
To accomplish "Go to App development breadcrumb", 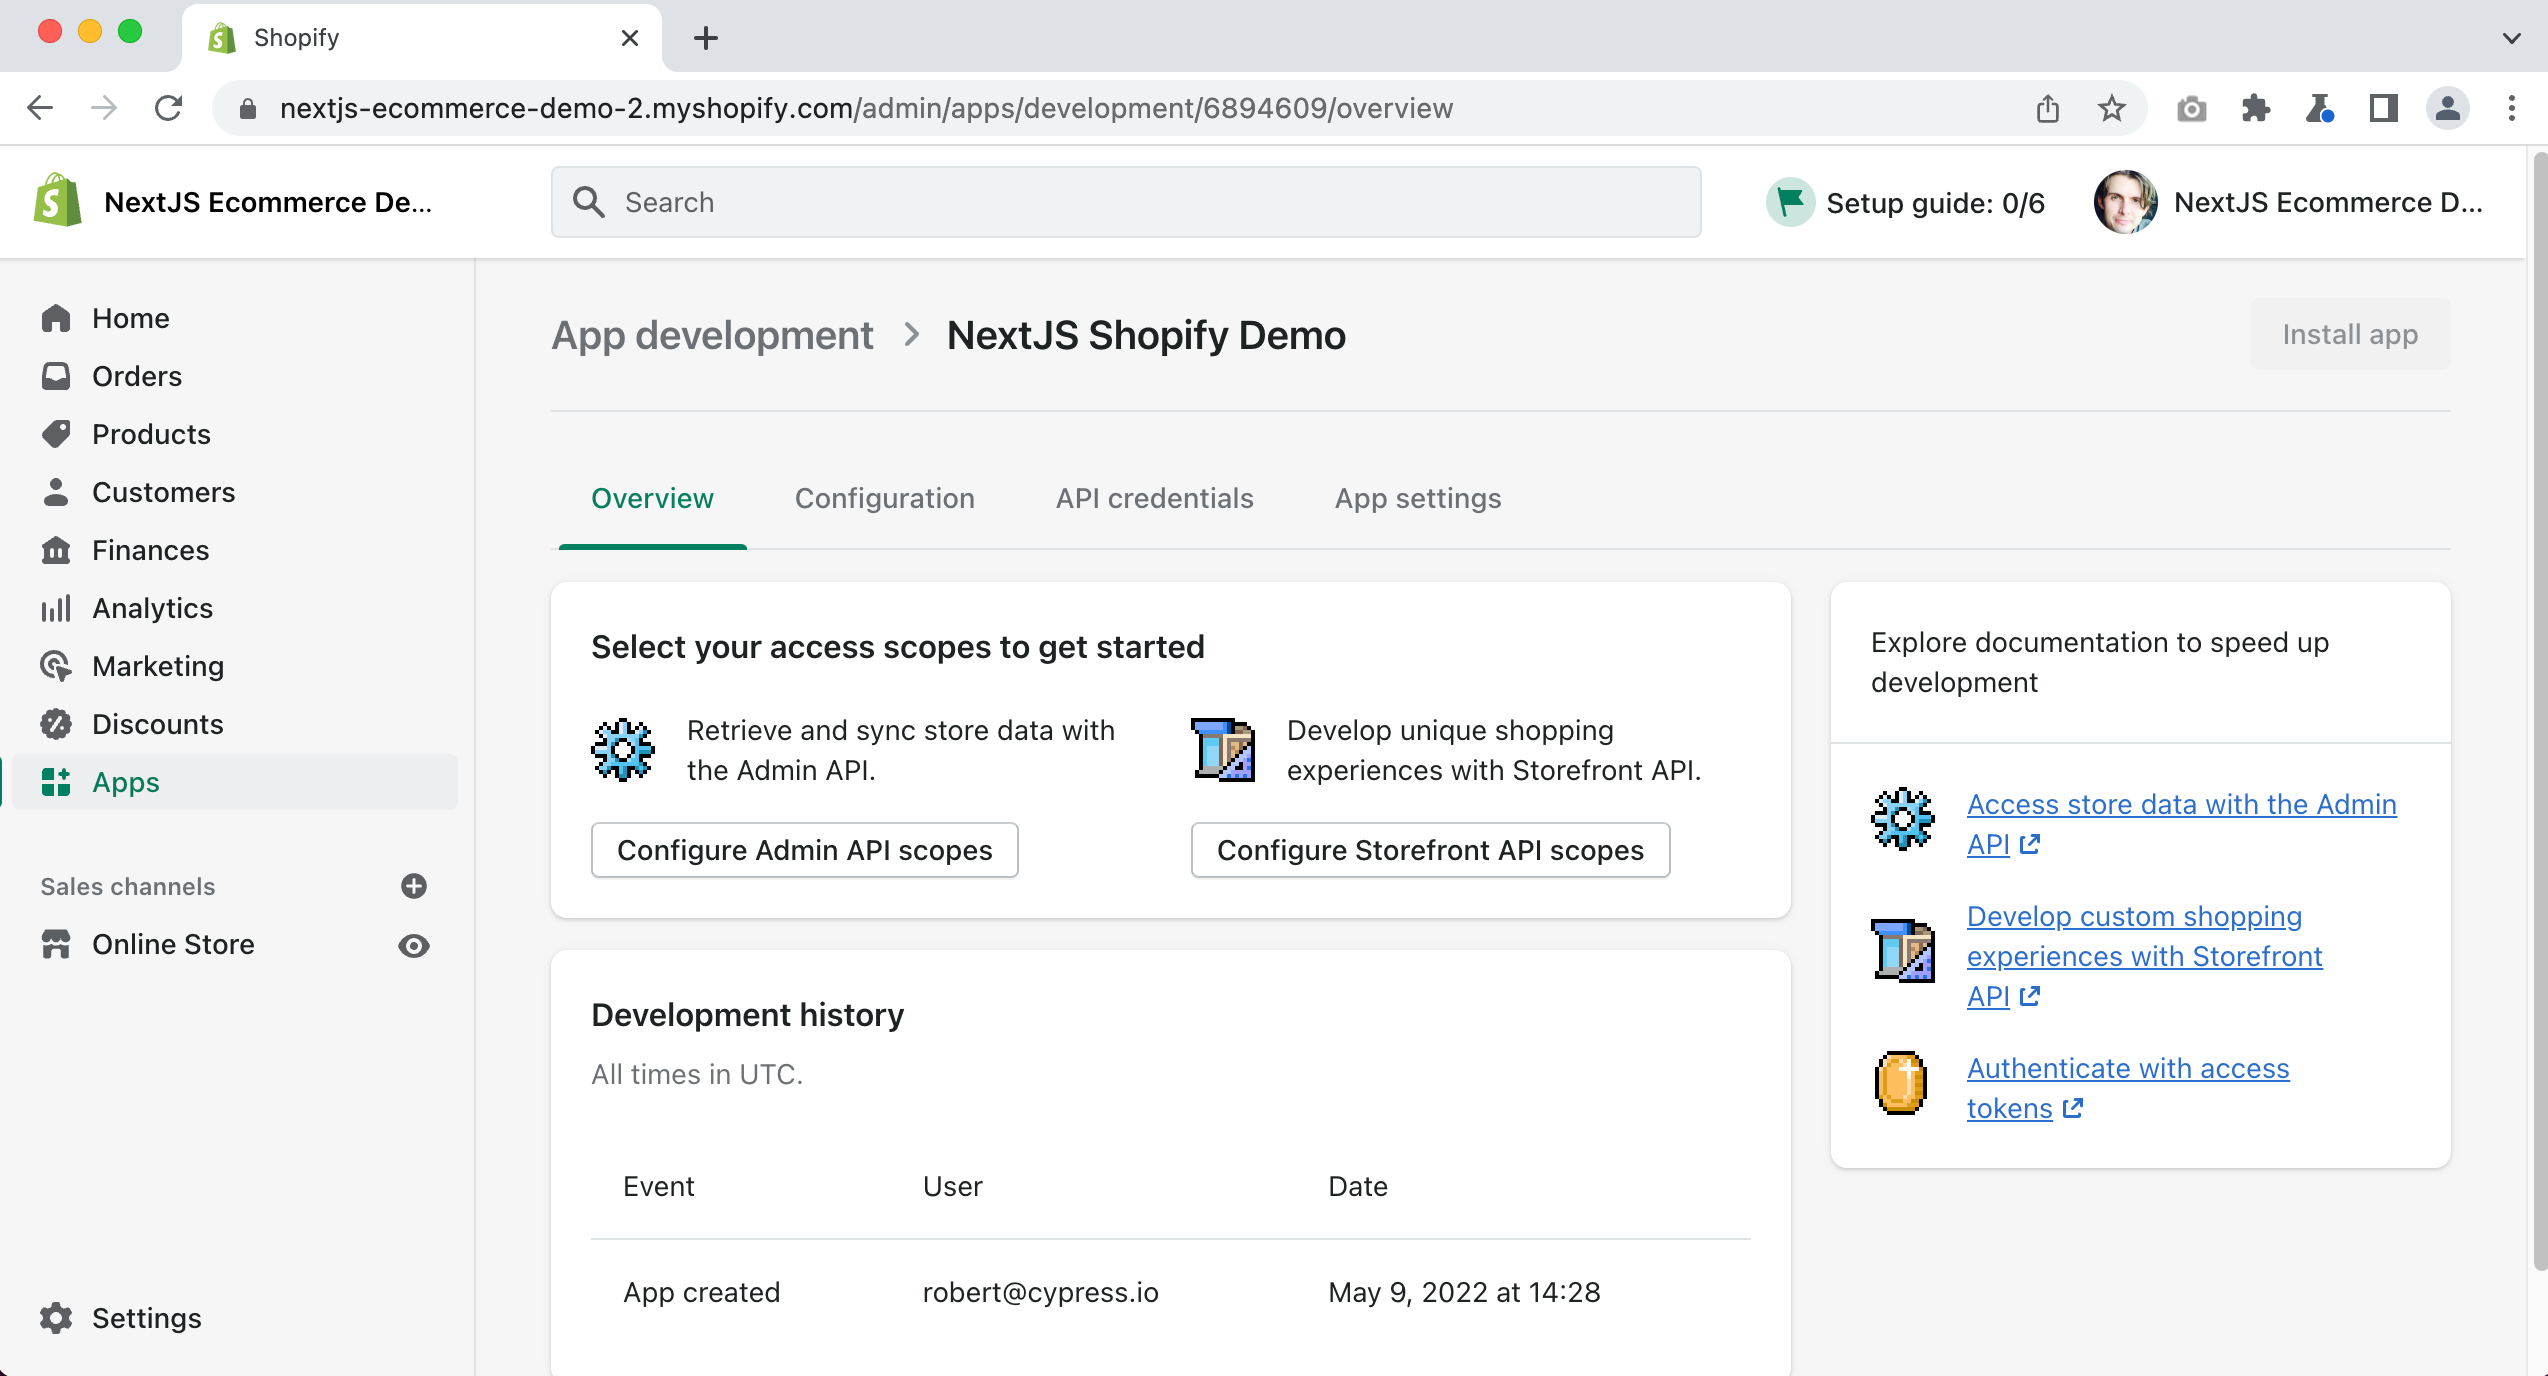I will click(x=712, y=335).
